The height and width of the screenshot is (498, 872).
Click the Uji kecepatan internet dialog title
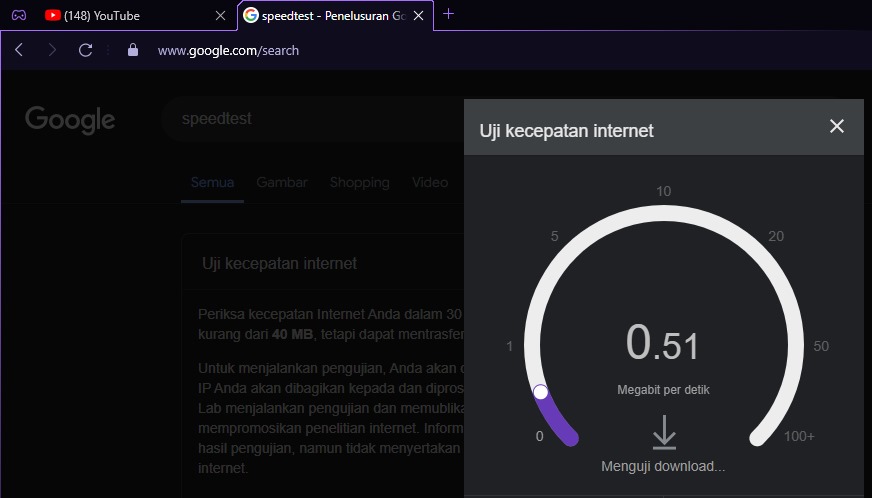point(566,131)
